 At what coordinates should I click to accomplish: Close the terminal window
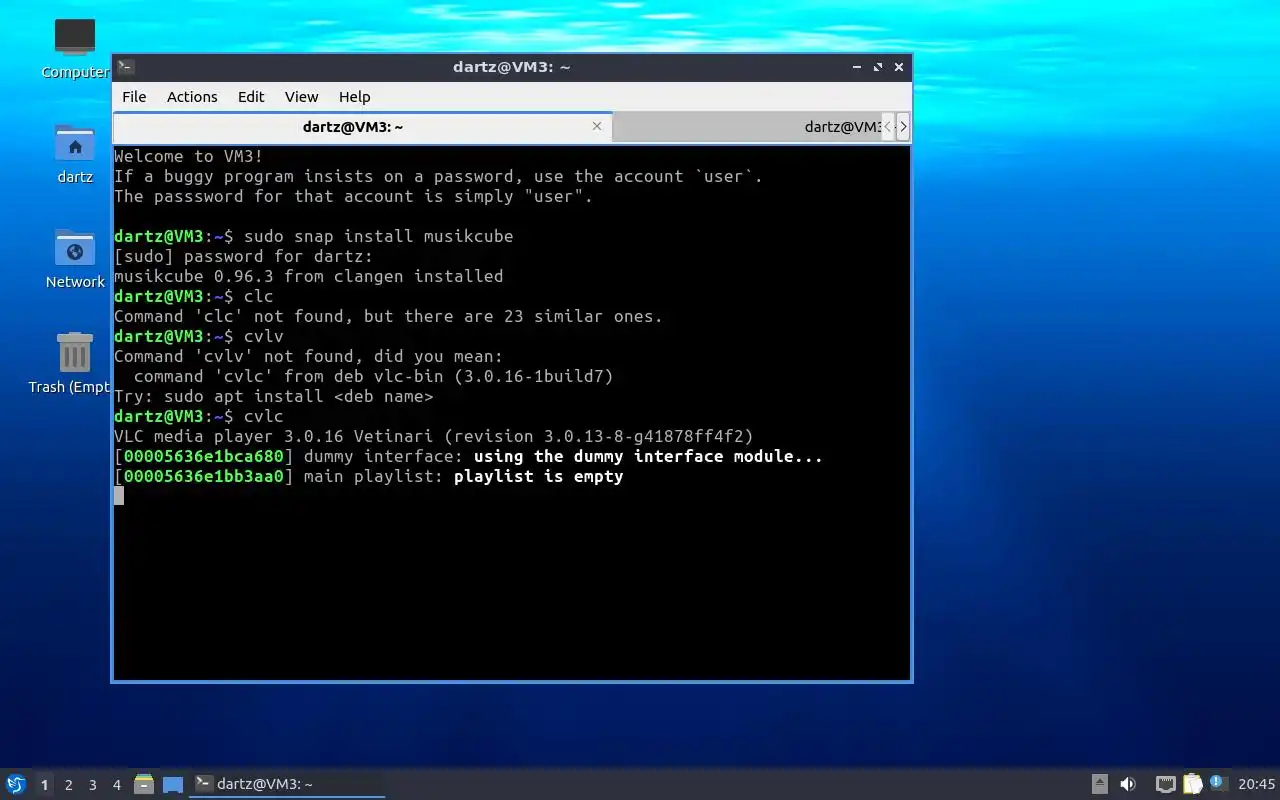point(899,67)
